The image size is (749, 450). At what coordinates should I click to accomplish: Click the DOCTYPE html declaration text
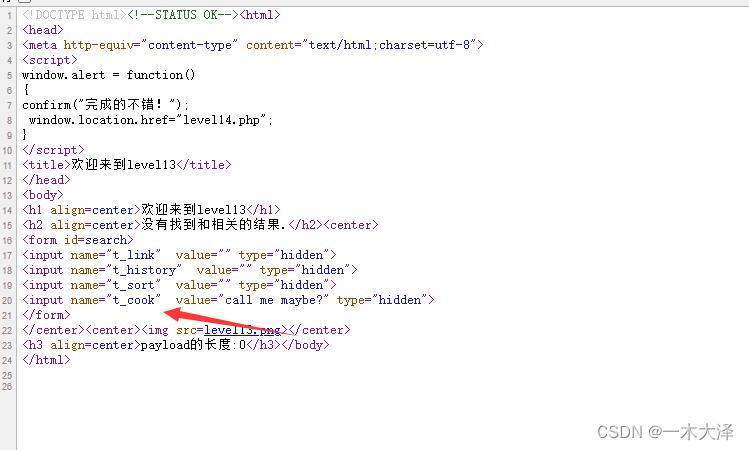pos(74,15)
